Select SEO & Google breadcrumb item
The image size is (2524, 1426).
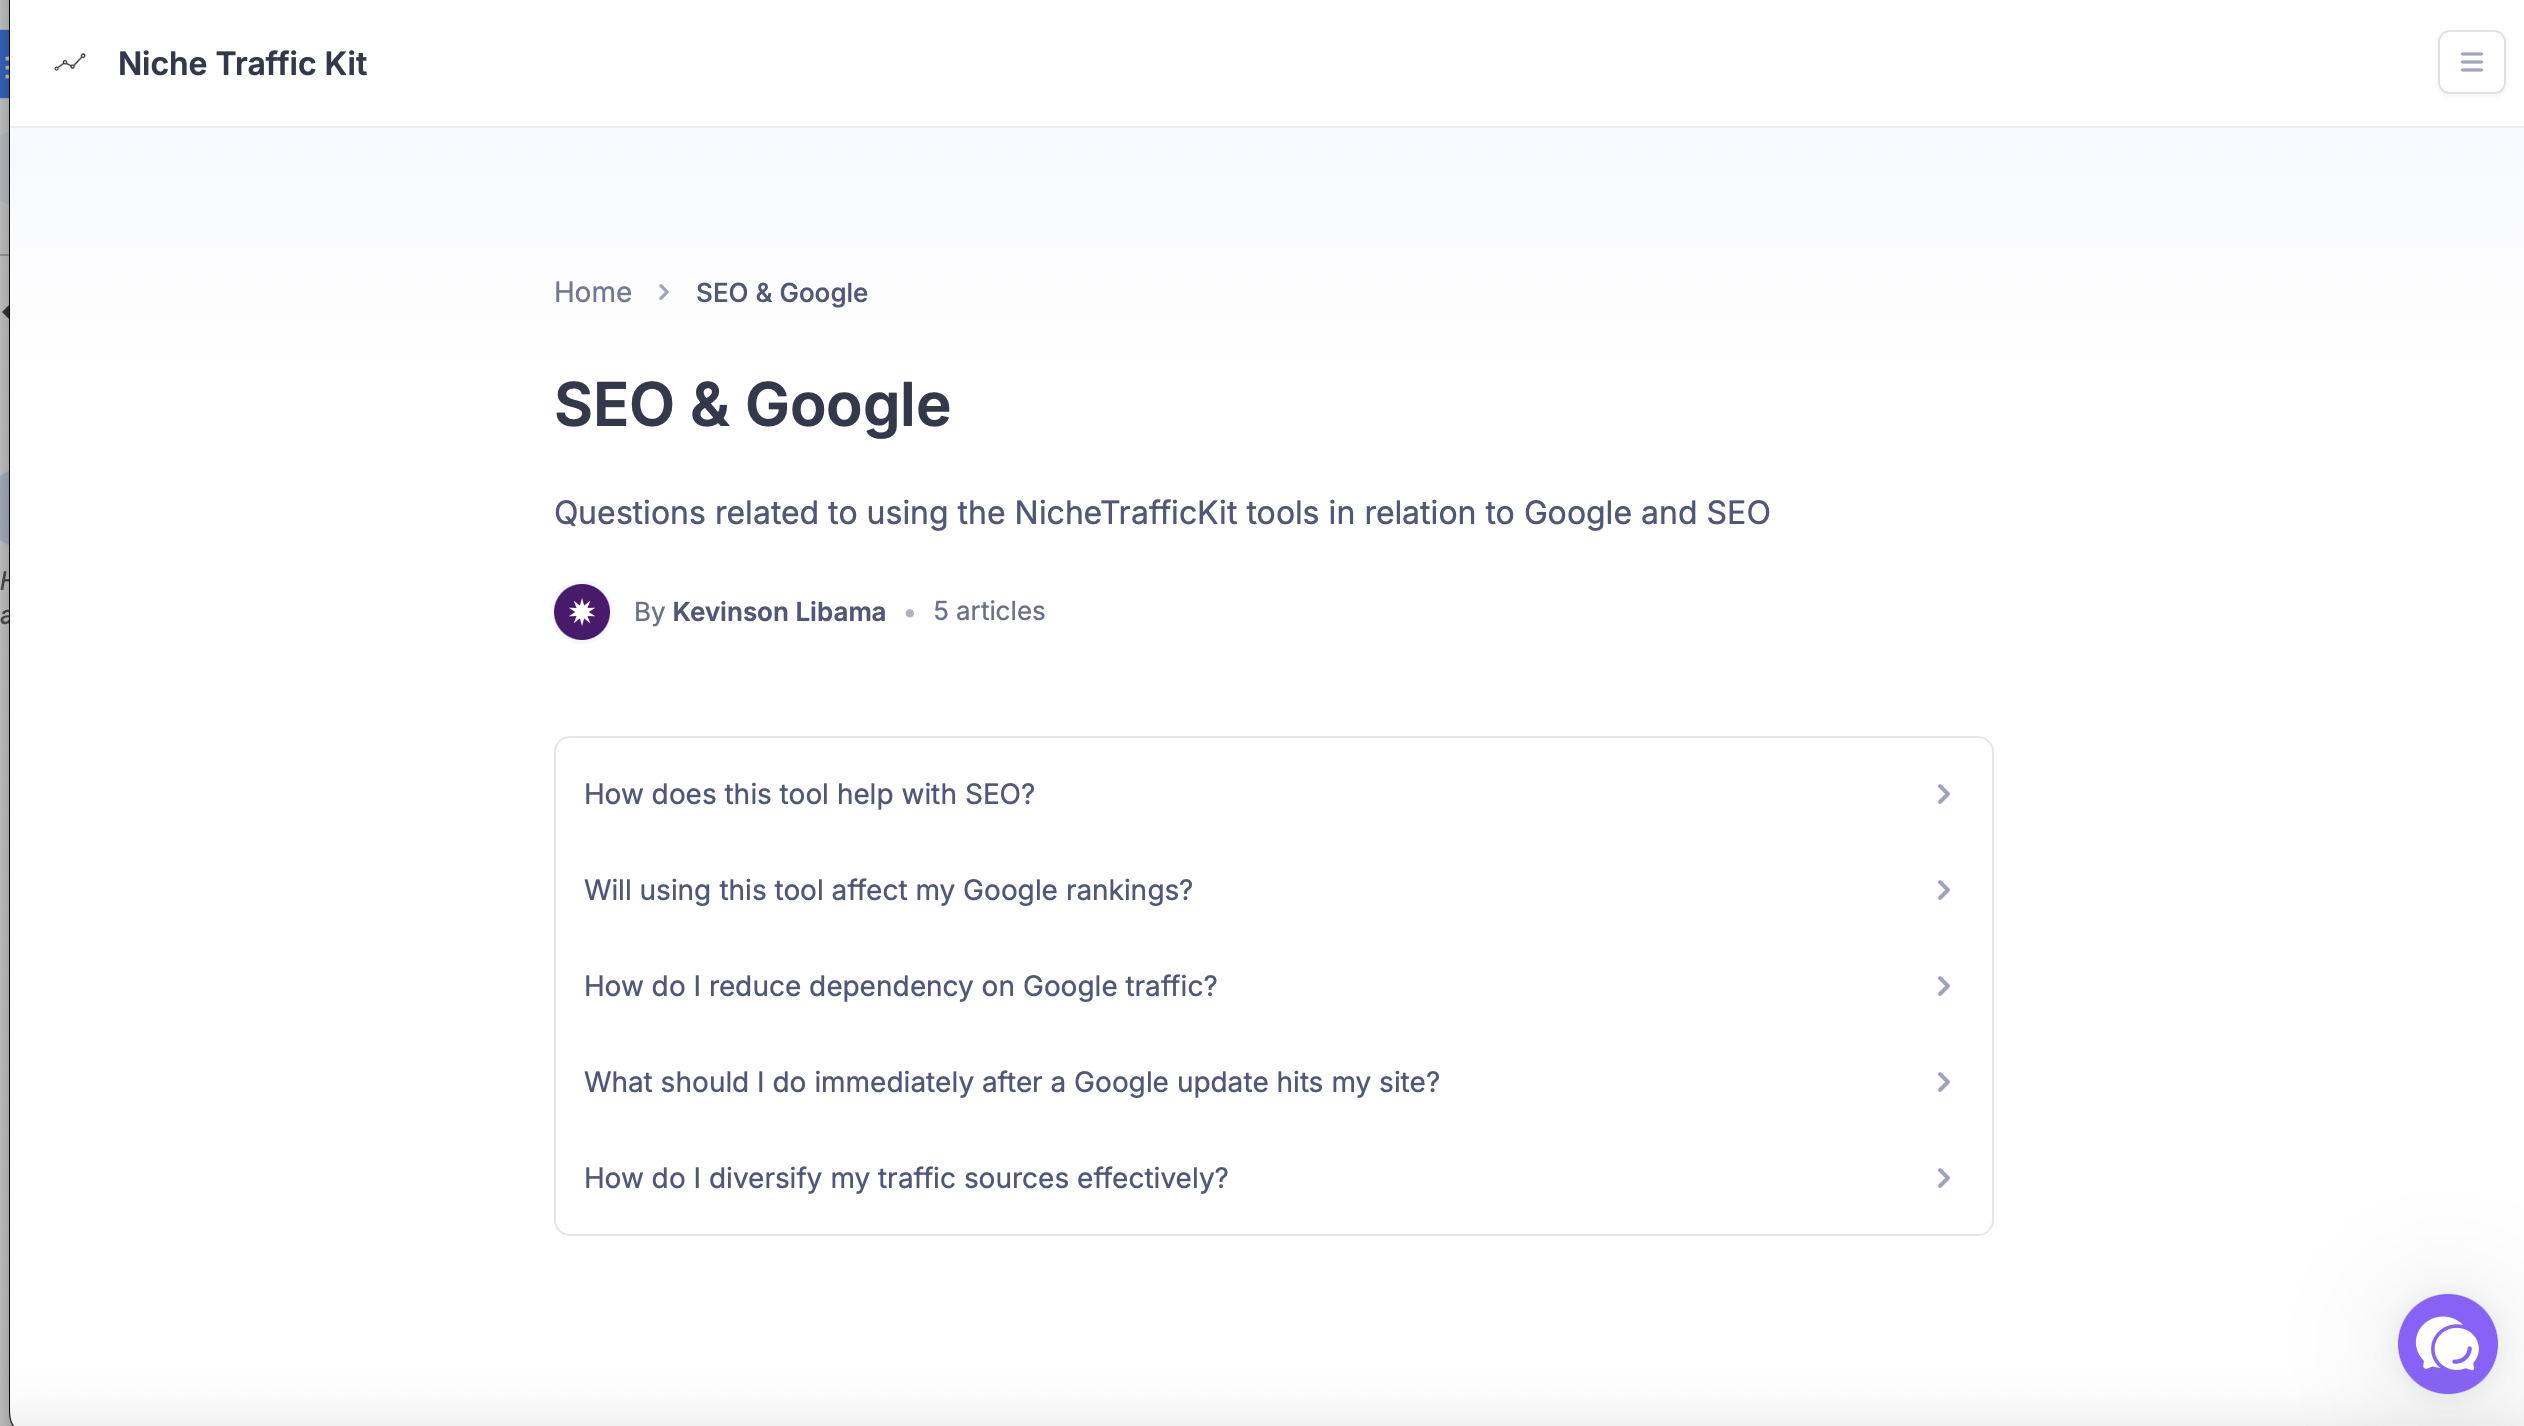pos(781,293)
